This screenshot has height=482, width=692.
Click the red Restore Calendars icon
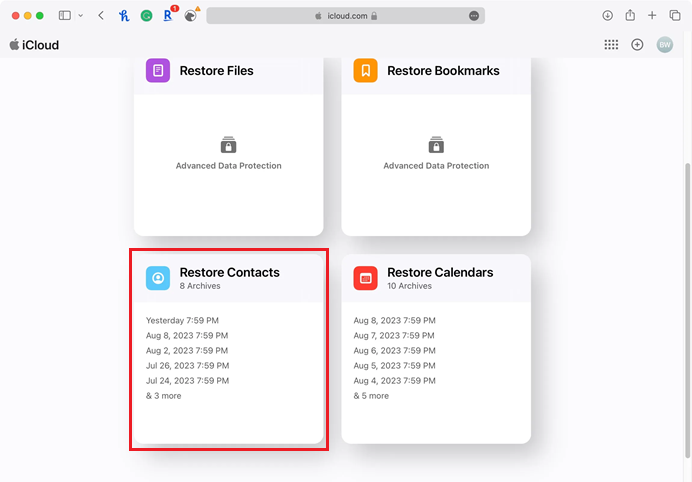(365, 278)
